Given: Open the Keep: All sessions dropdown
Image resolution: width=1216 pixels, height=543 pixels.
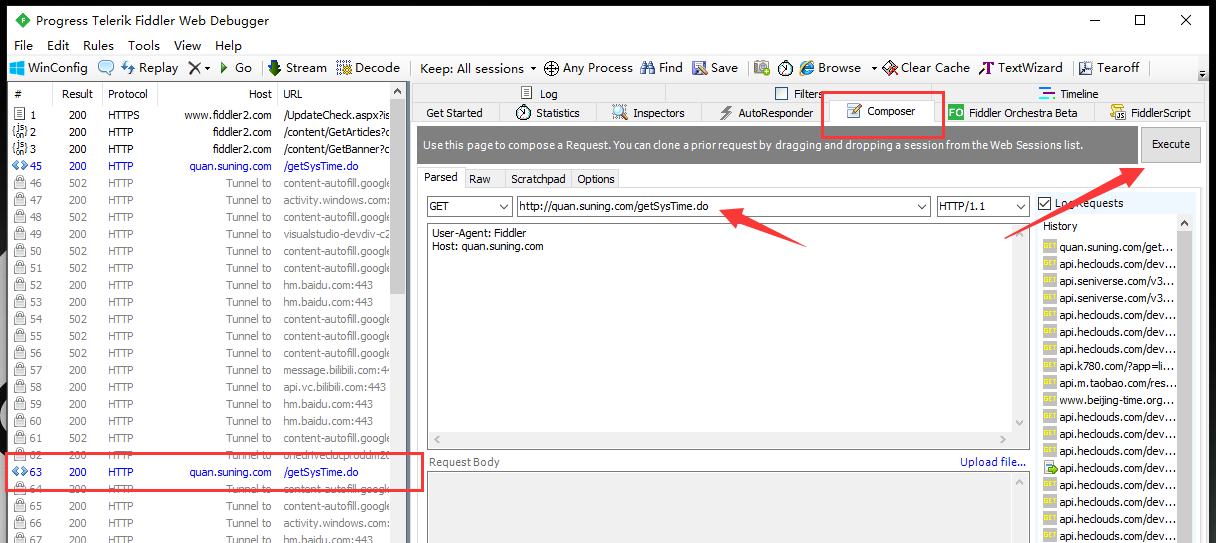Looking at the screenshot, I should [x=478, y=68].
